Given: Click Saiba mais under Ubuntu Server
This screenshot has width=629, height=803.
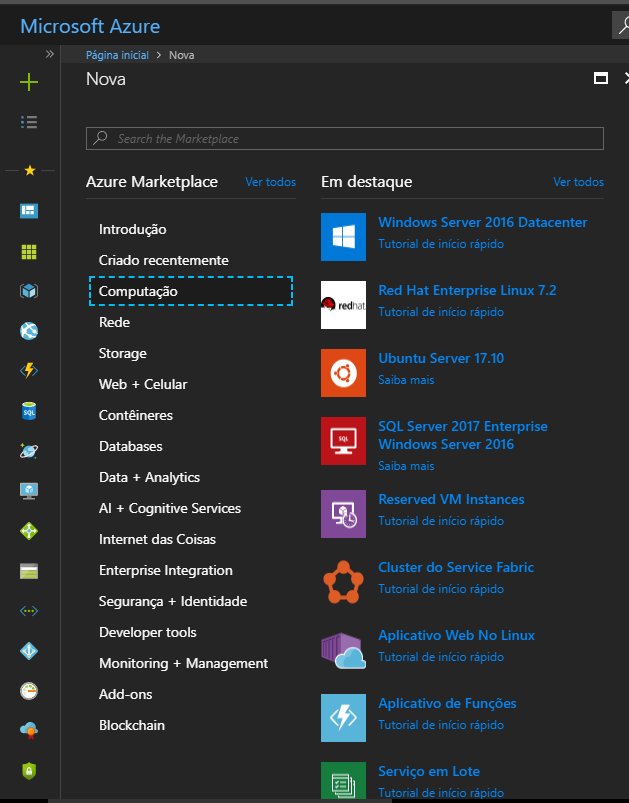Looking at the screenshot, I should (x=406, y=380).
